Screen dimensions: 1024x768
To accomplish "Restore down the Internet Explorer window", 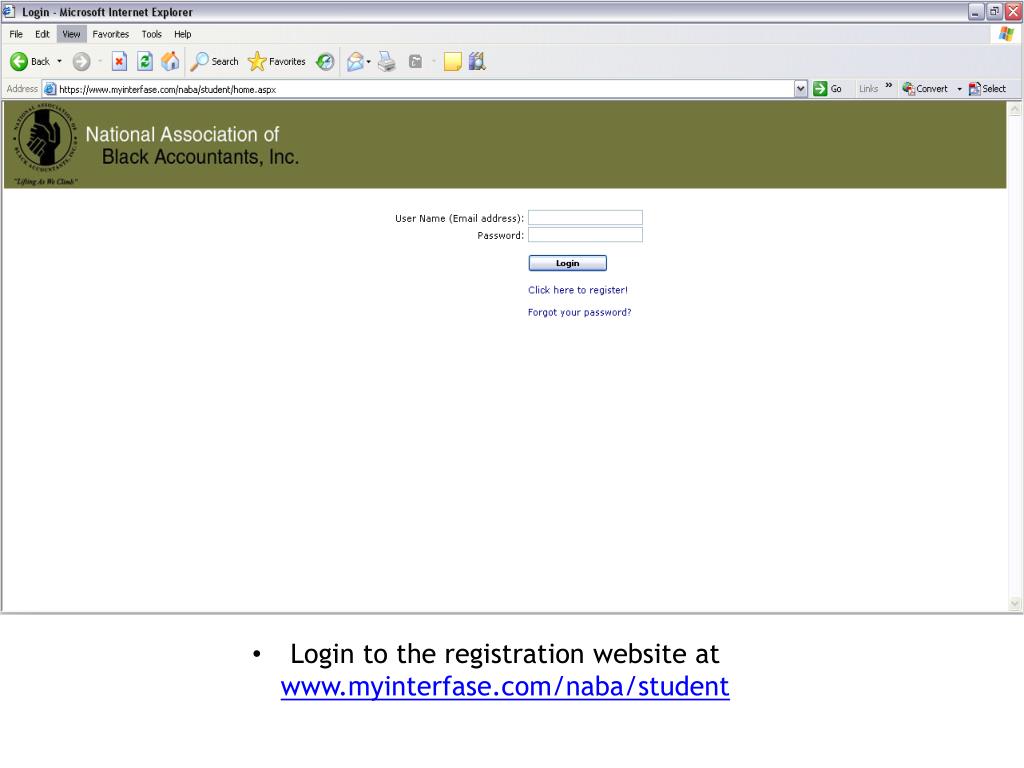I will coord(995,12).
